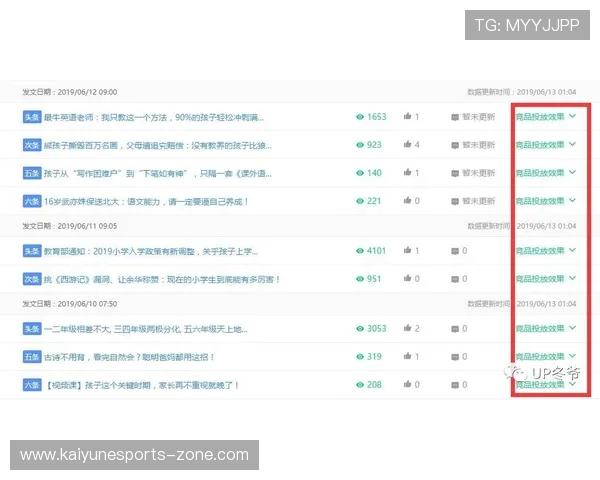
Task: Click the publish date 2019/06/10 07:50
Action: [87, 304]
